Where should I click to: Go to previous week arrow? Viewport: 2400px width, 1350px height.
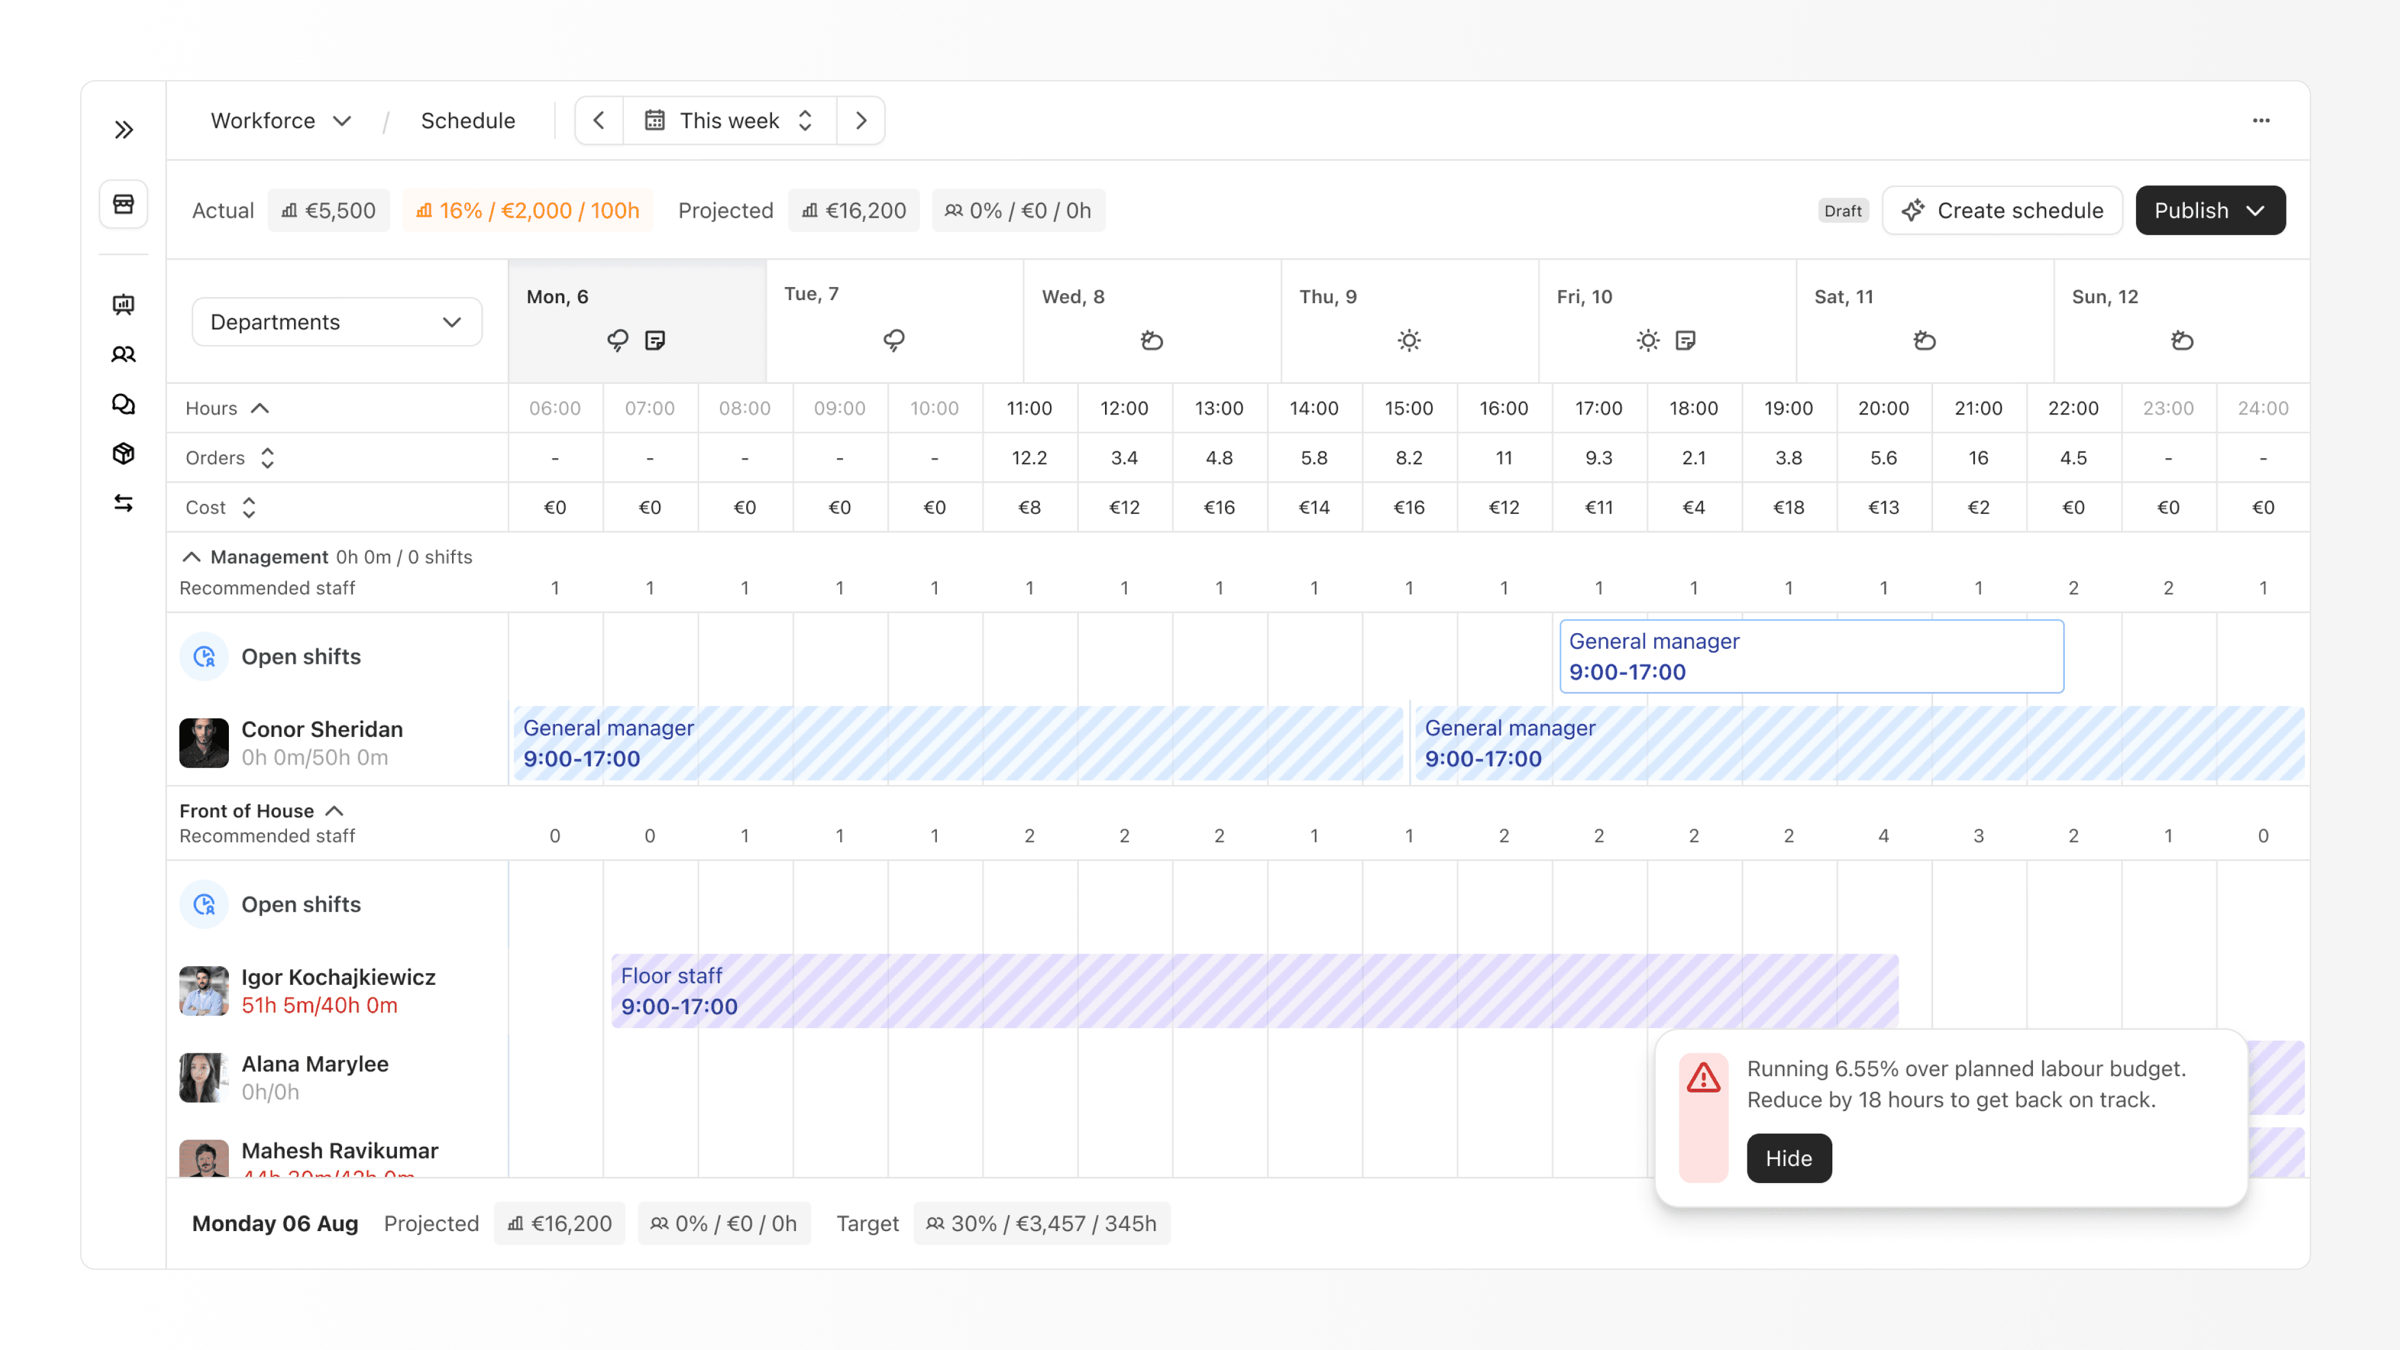pyautogui.click(x=599, y=121)
